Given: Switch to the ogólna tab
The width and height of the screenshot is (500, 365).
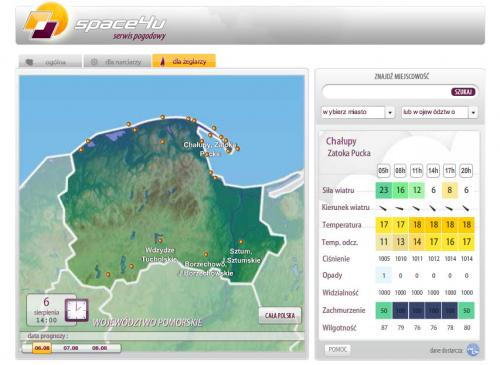Looking at the screenshot, I should pyautogui.click(x=50, y=62).
